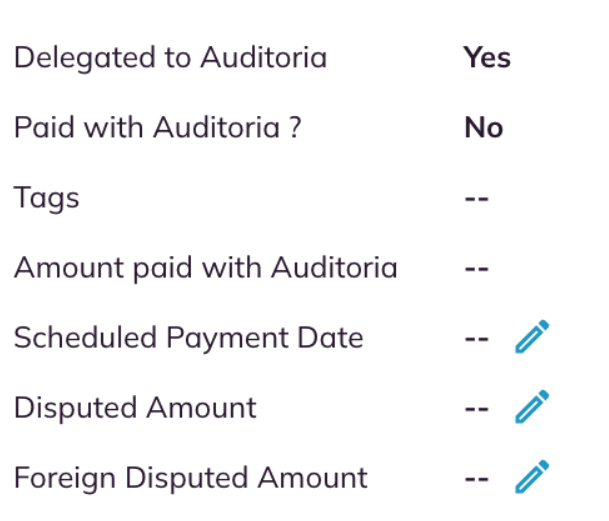
Task: Select the Foreign Disputed Amount label
Action: coord(191,478)
